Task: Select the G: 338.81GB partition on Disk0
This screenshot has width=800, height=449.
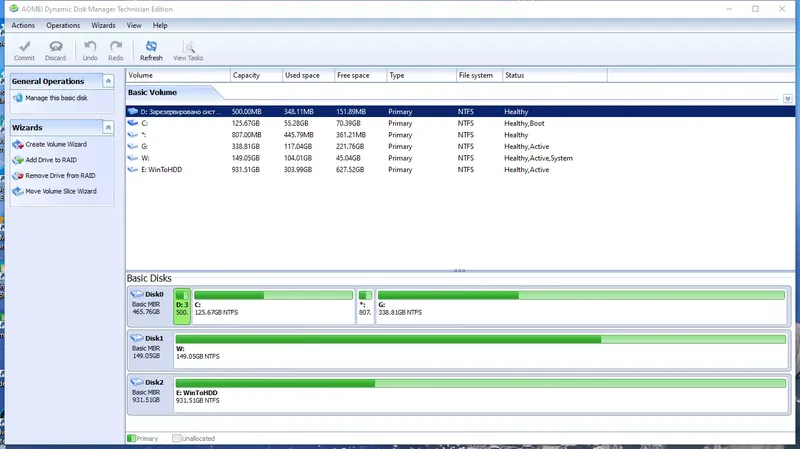Action: click(582, 306)
